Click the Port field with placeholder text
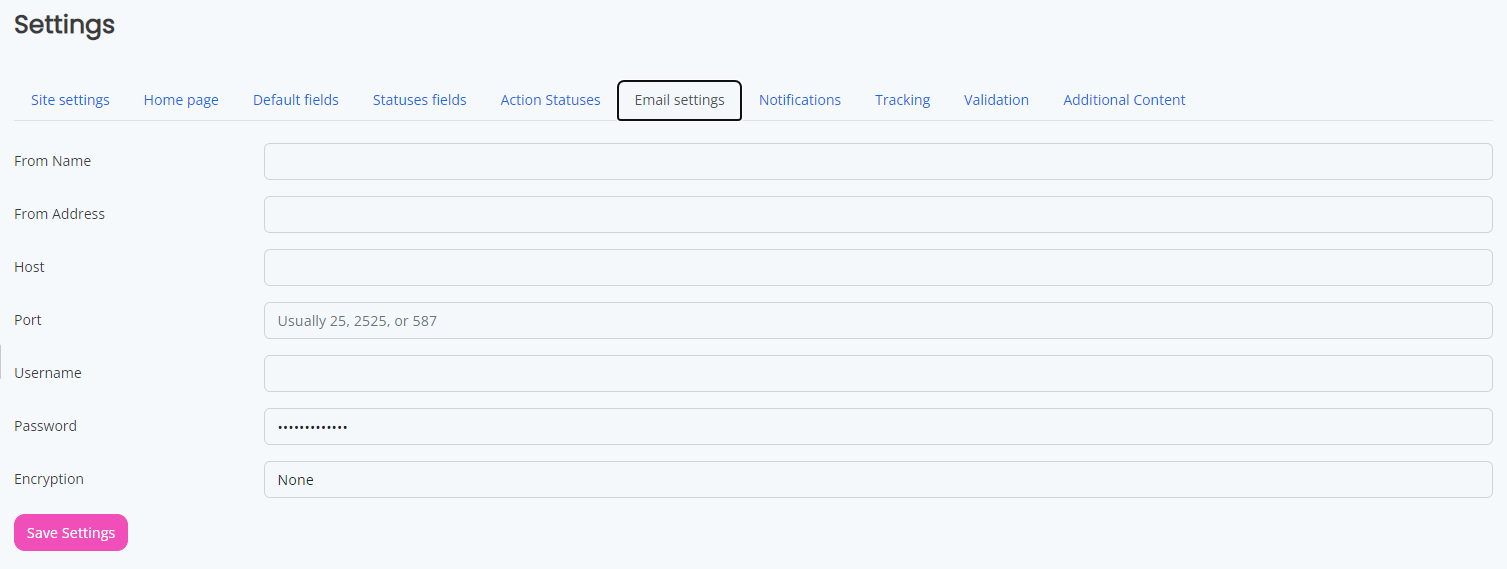This screenshot has width=1507, height=569. pos(878,320)
